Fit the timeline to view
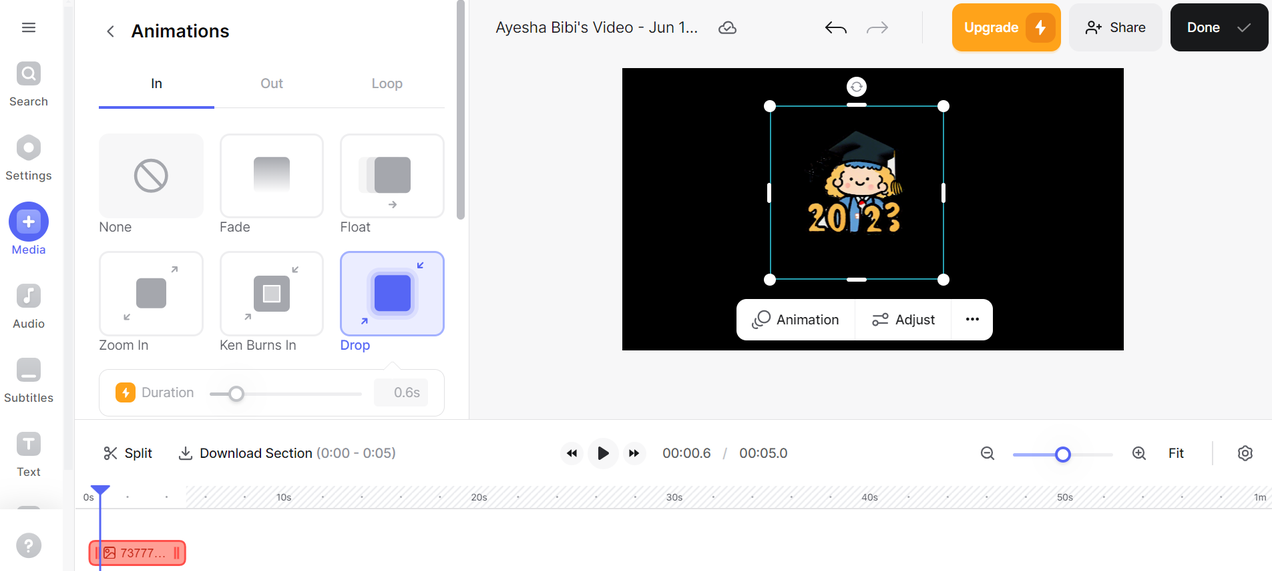This screenshot has width=1272, height=571. point(1176,453)
